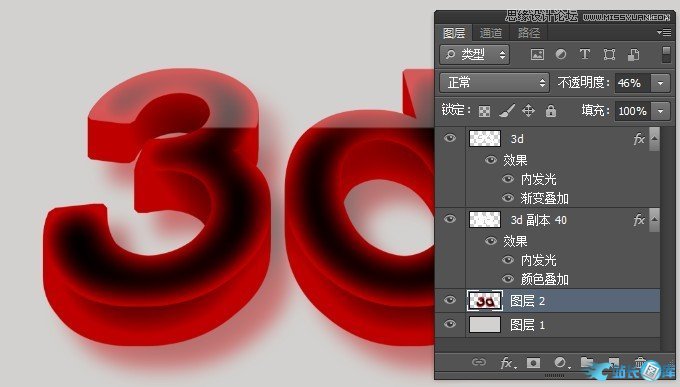Switch to the 图层 tab
Image resolution: width=680 pixels, height=387 pixels.
[x=454, y=33]
